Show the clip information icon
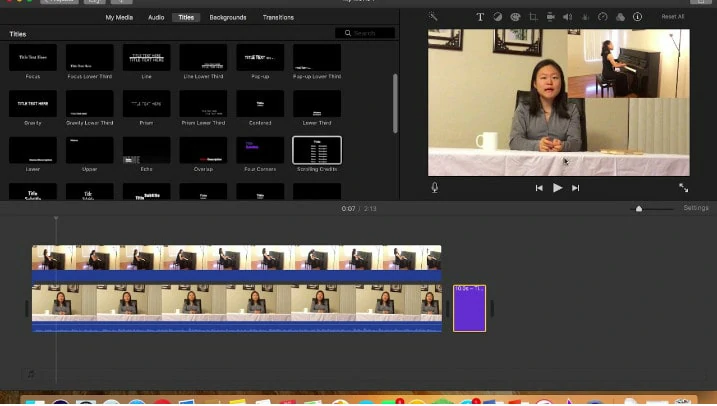This screenshot has width=717, height=406. tap(637, 17)
